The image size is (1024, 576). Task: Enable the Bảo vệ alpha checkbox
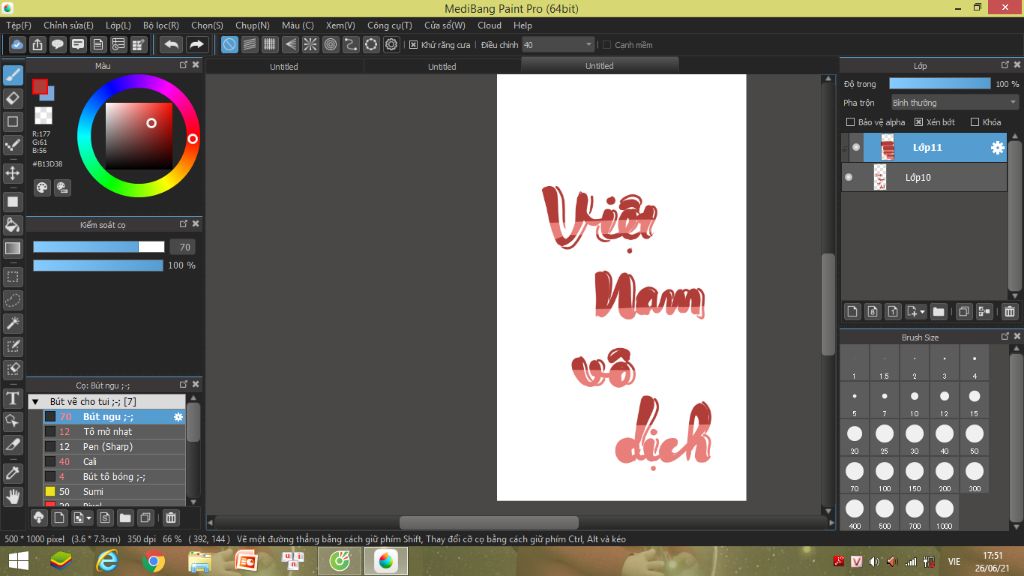(x=850, y=122)
